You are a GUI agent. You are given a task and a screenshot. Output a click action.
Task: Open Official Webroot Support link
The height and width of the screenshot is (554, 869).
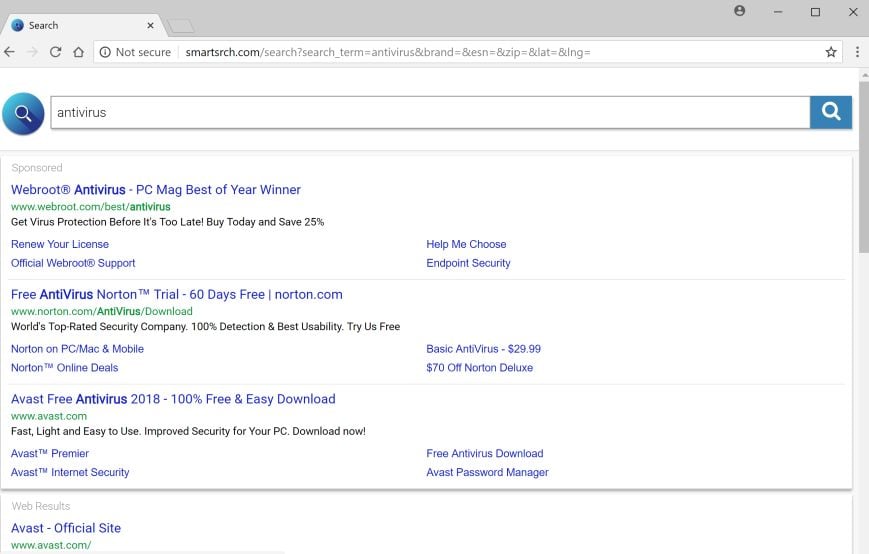73,263
